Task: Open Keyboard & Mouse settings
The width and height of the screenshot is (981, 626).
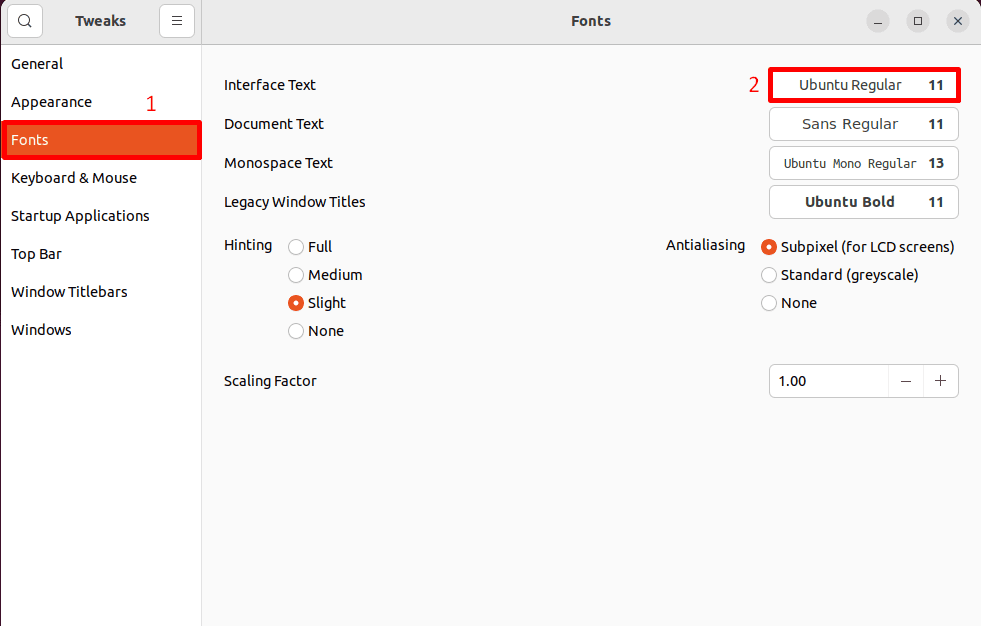Action: 74,177
